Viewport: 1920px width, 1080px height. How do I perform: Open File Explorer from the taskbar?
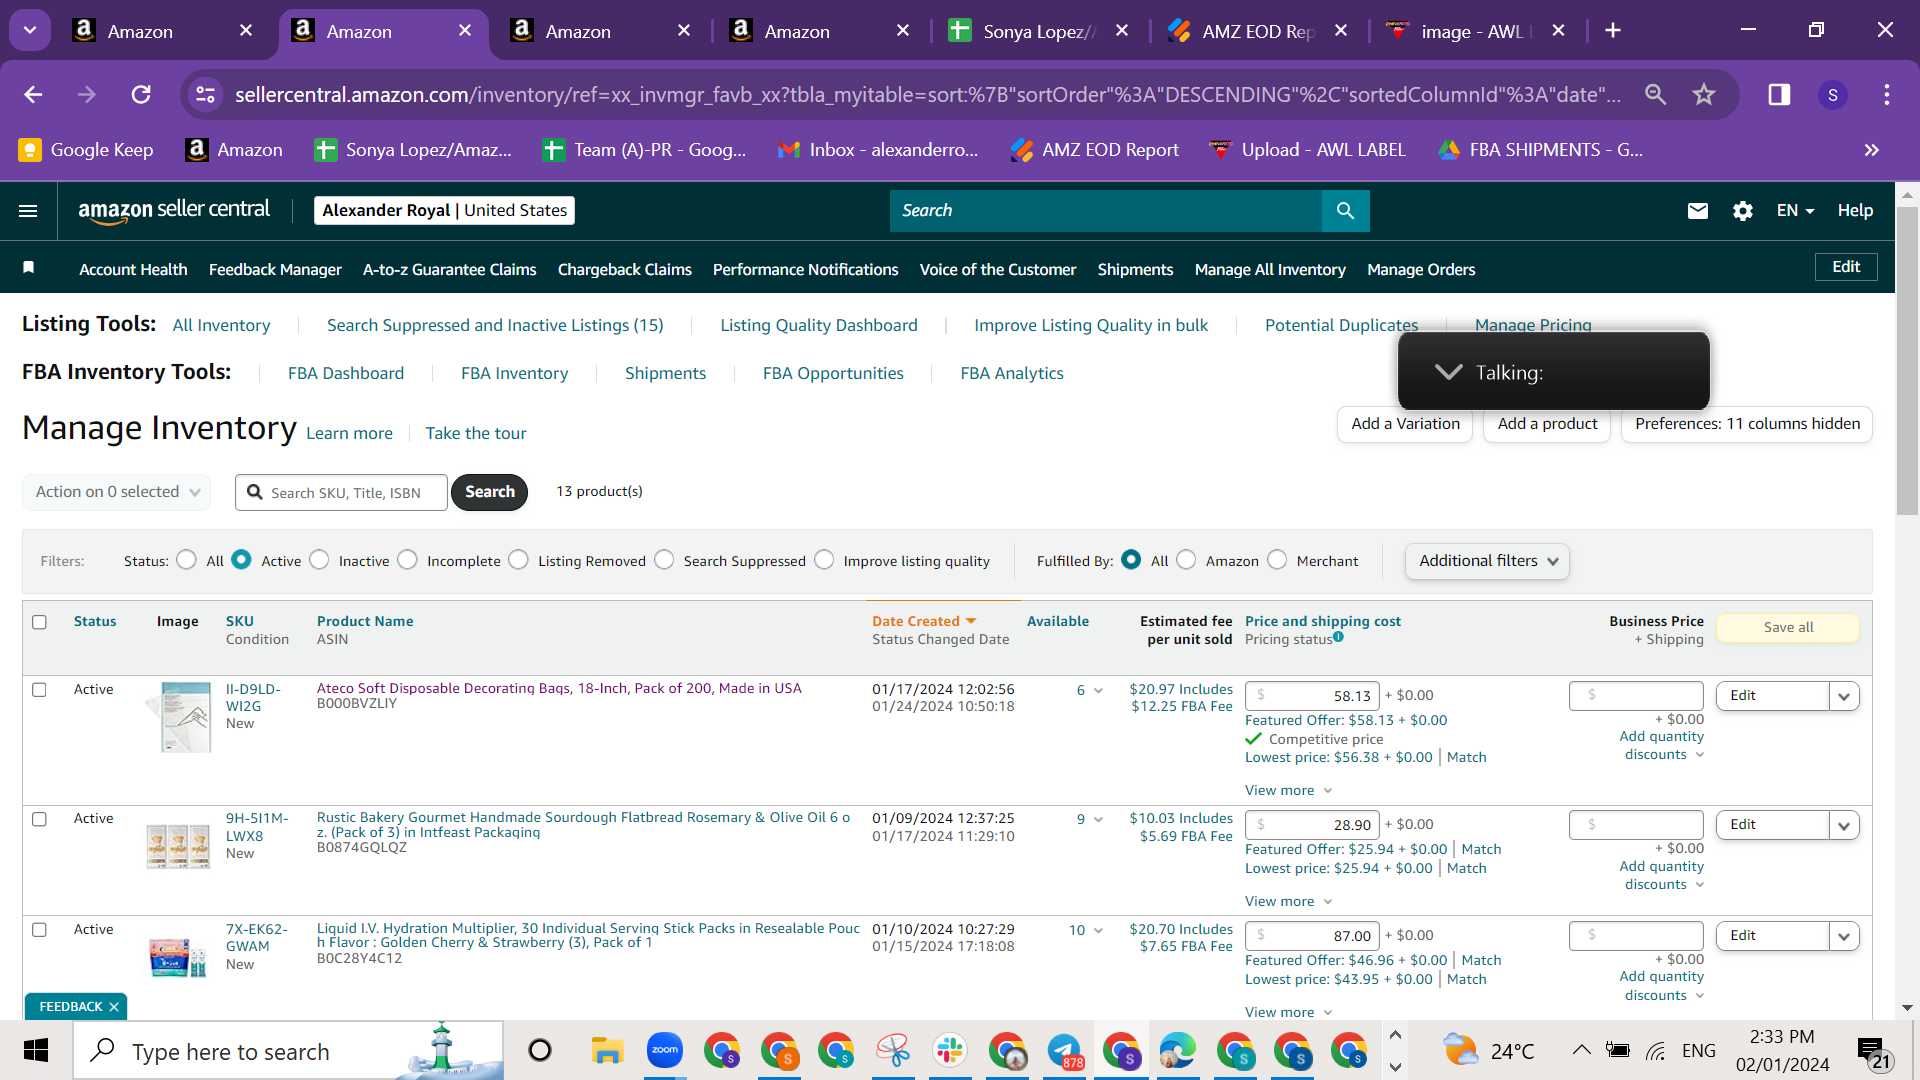pyautogui.click(x=607, y=1051)
